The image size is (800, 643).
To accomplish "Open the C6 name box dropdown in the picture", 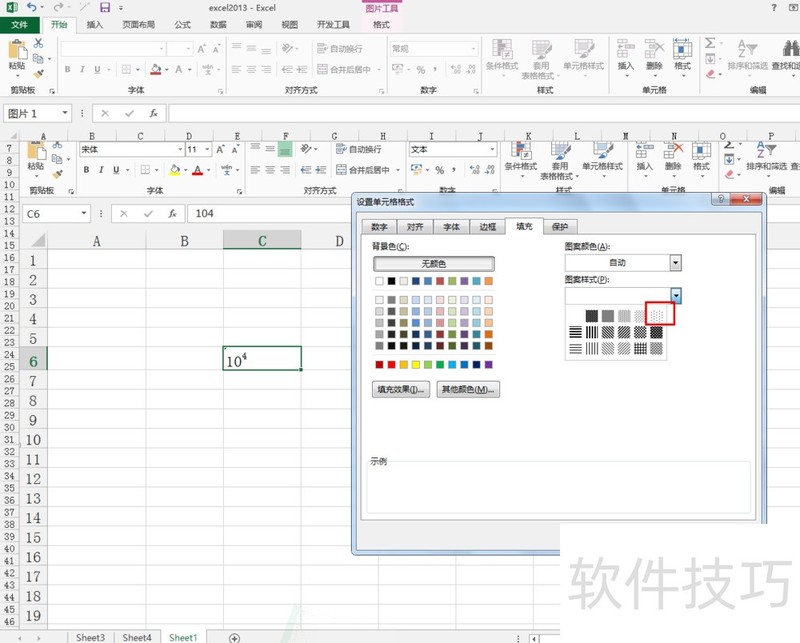I will point(84,213).
